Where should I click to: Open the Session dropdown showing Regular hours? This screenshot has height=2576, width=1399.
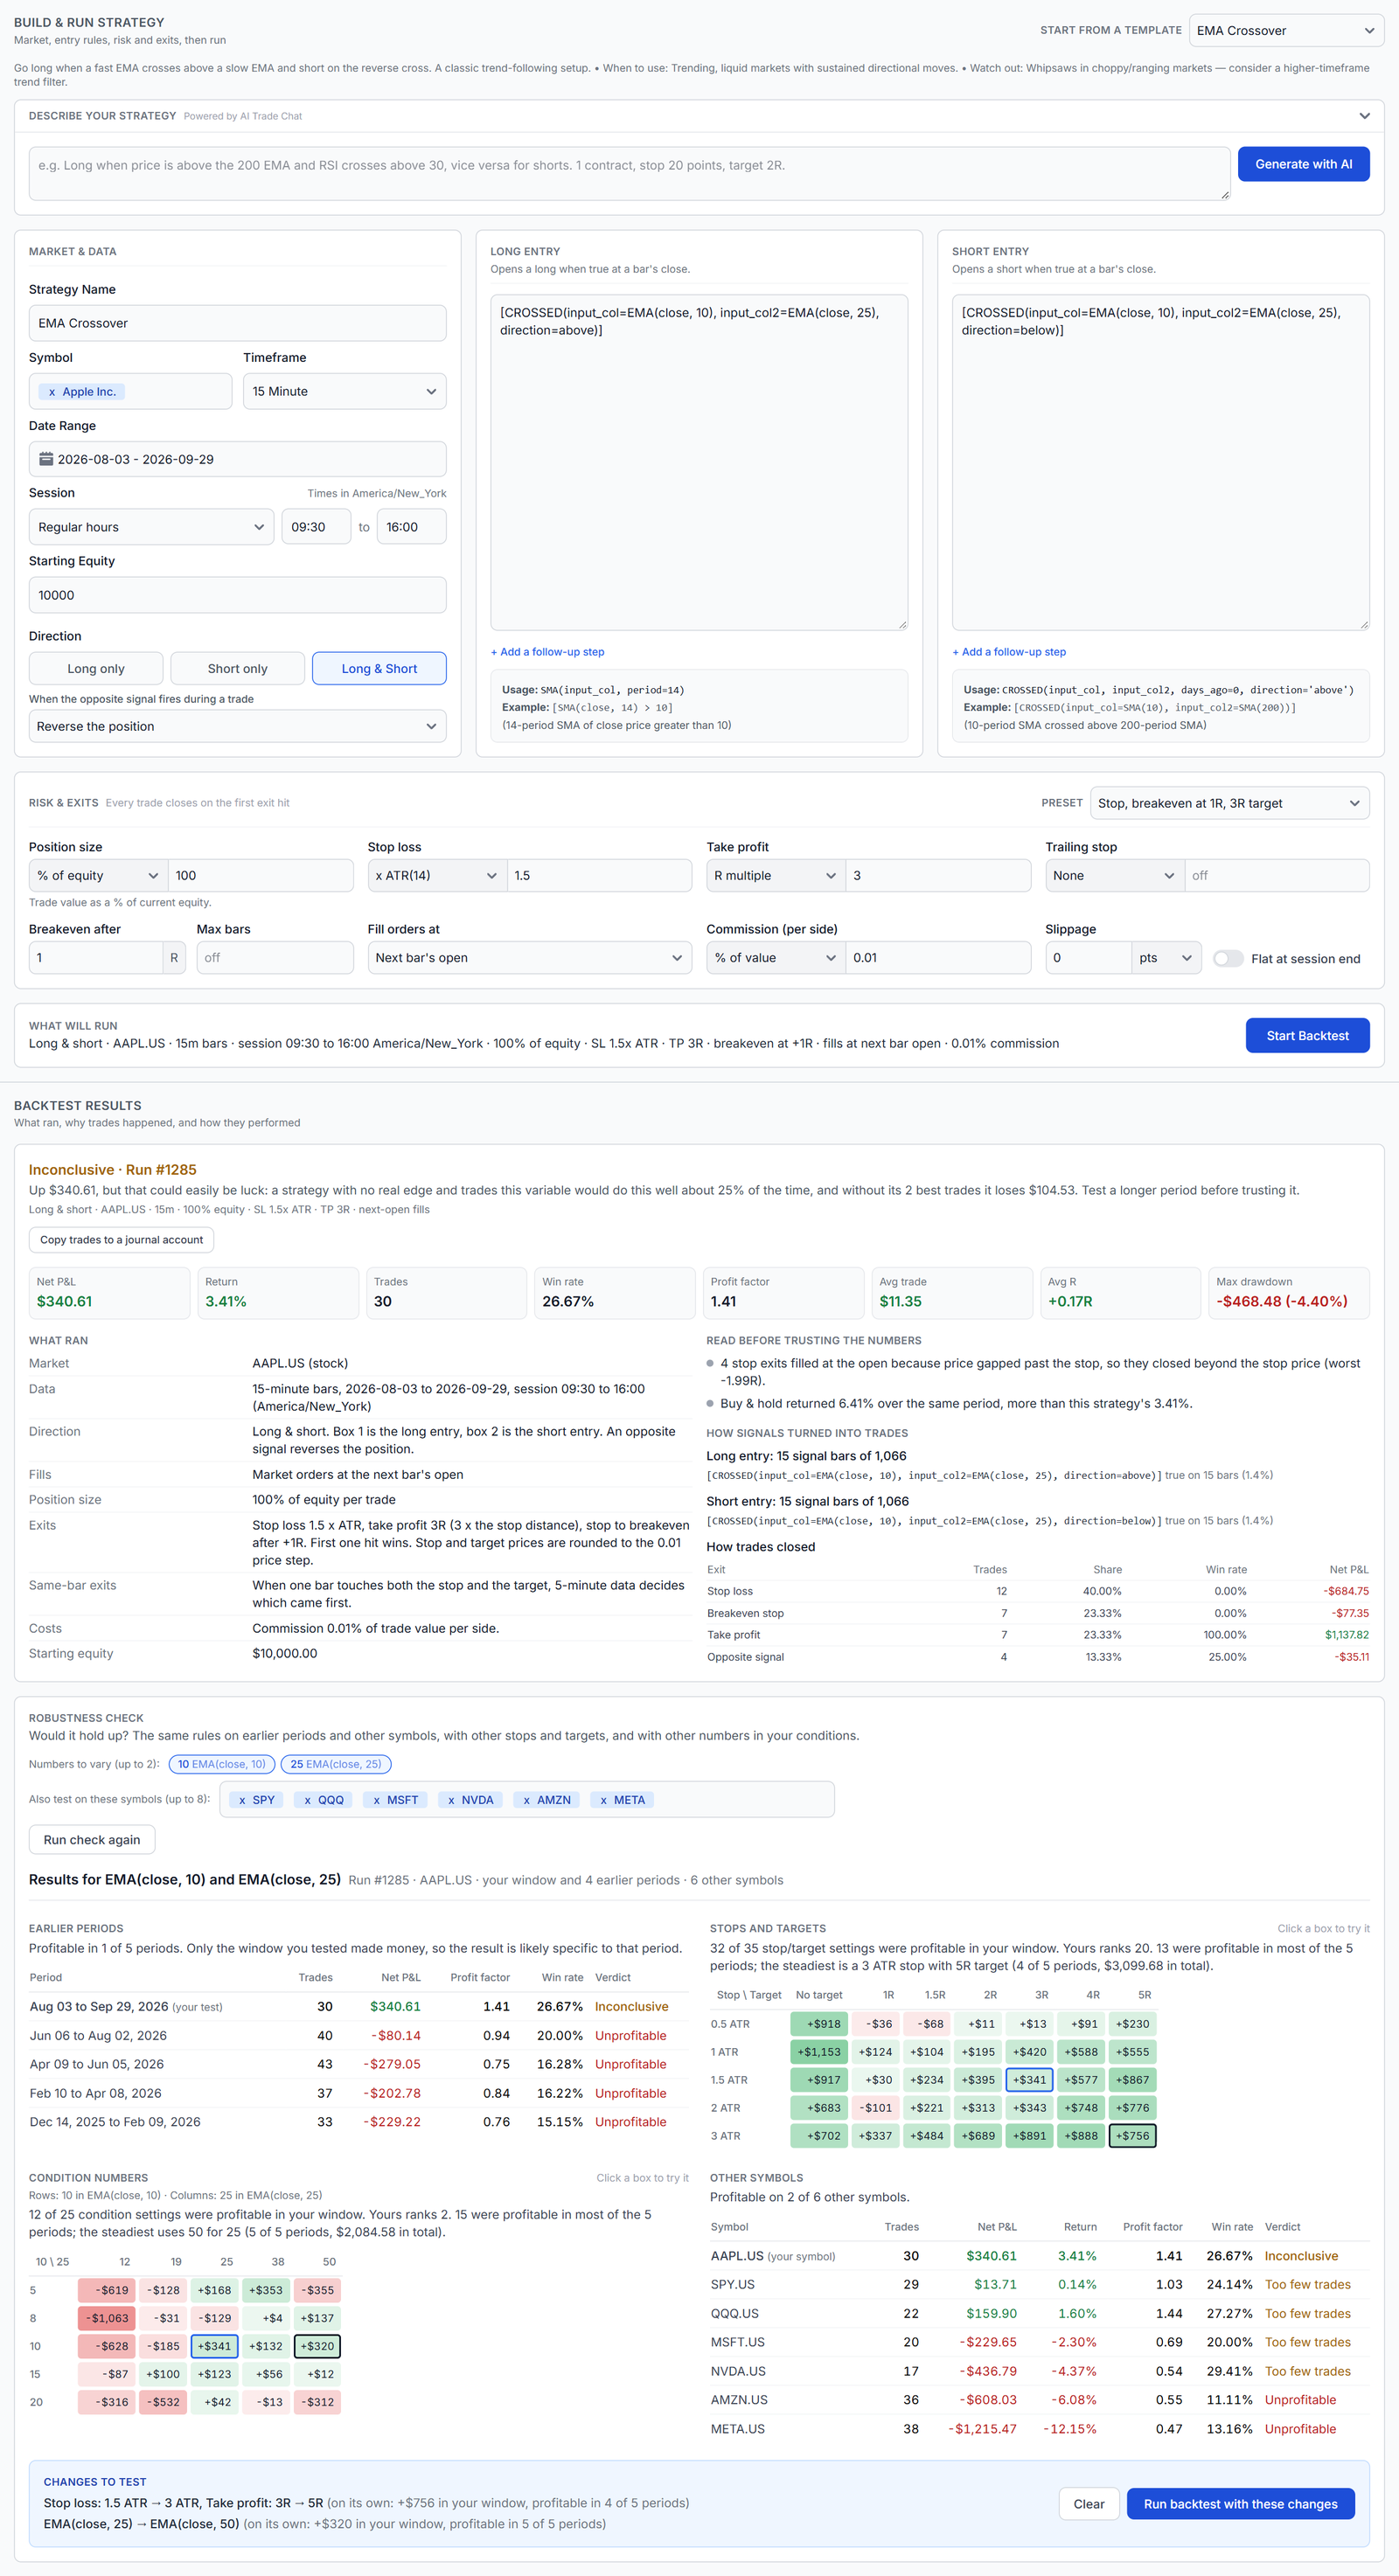(151, 527)
